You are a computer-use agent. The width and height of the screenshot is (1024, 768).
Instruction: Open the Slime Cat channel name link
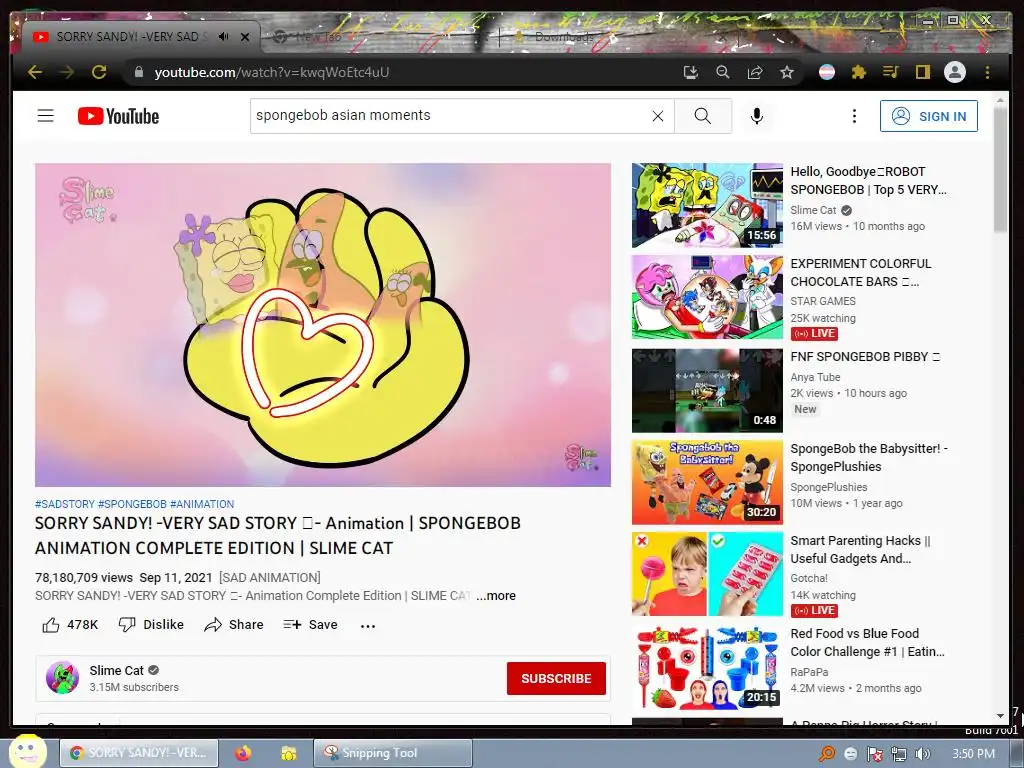coord(116,671)
